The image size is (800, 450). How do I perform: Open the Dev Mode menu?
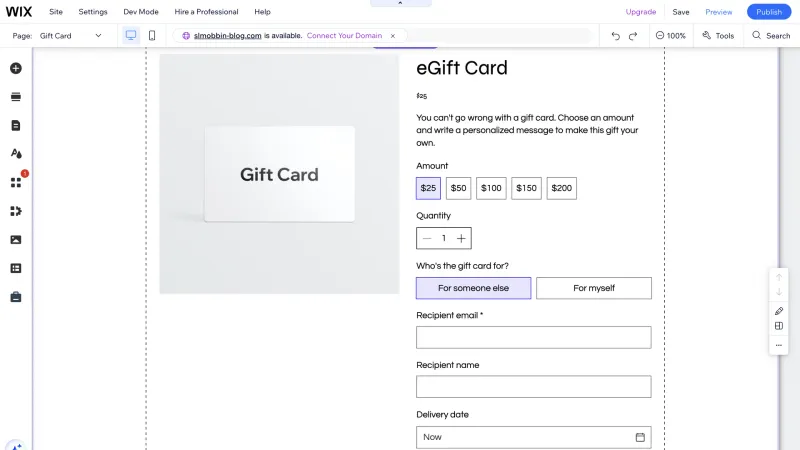(x=141, y=12)
